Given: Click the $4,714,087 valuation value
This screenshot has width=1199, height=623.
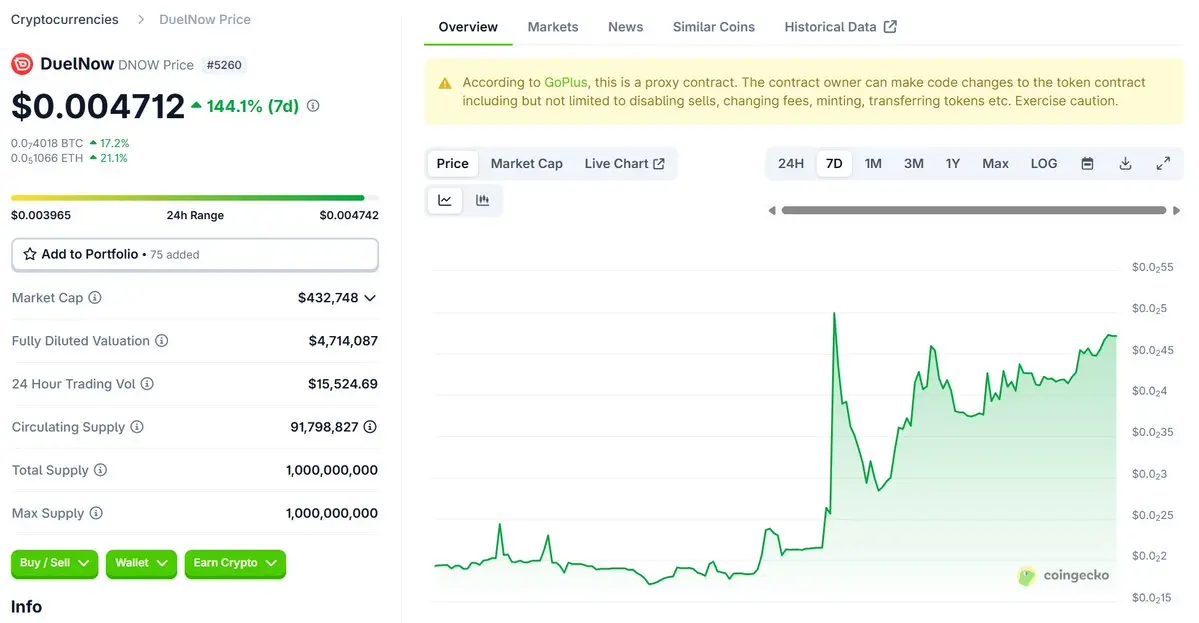Looking at the screenshot, I should (x=343, y=341).
